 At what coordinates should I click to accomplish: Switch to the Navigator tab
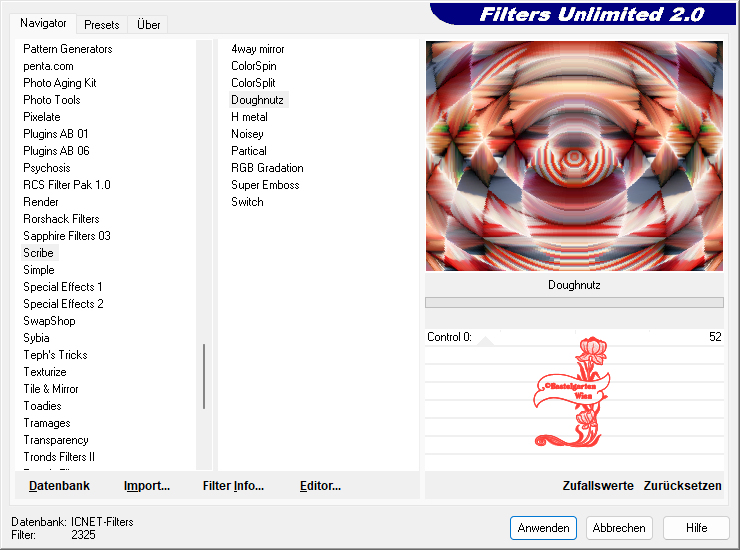point(43,23)
